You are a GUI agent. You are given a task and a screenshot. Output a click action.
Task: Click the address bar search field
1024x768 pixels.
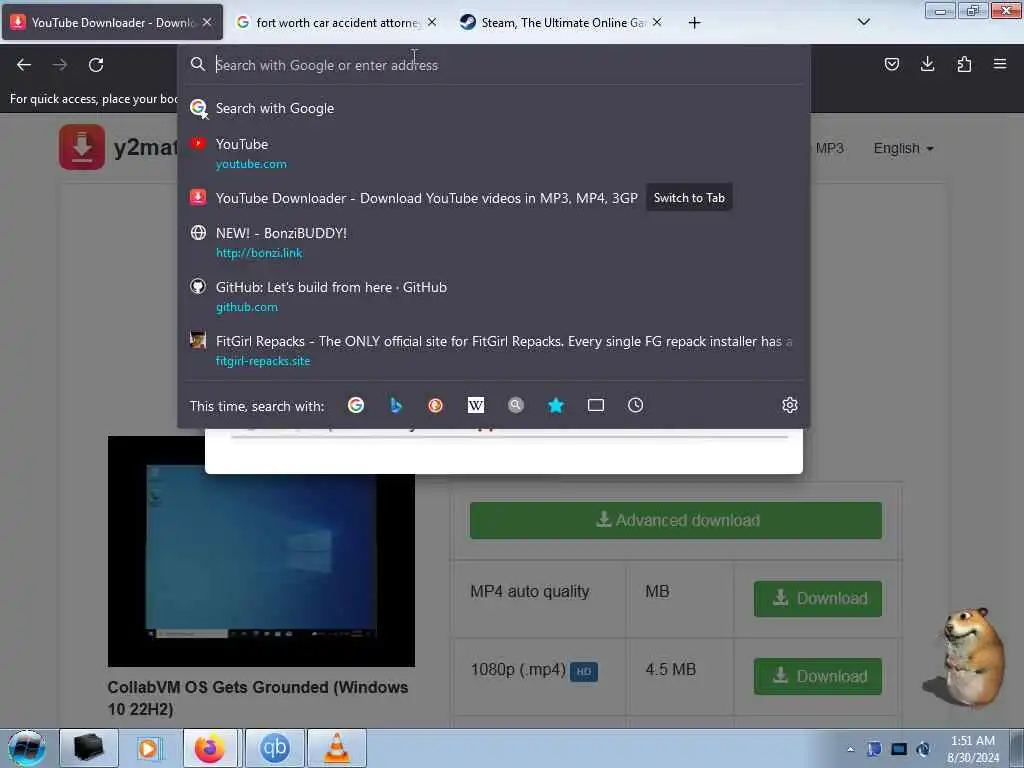pos(493,65)
